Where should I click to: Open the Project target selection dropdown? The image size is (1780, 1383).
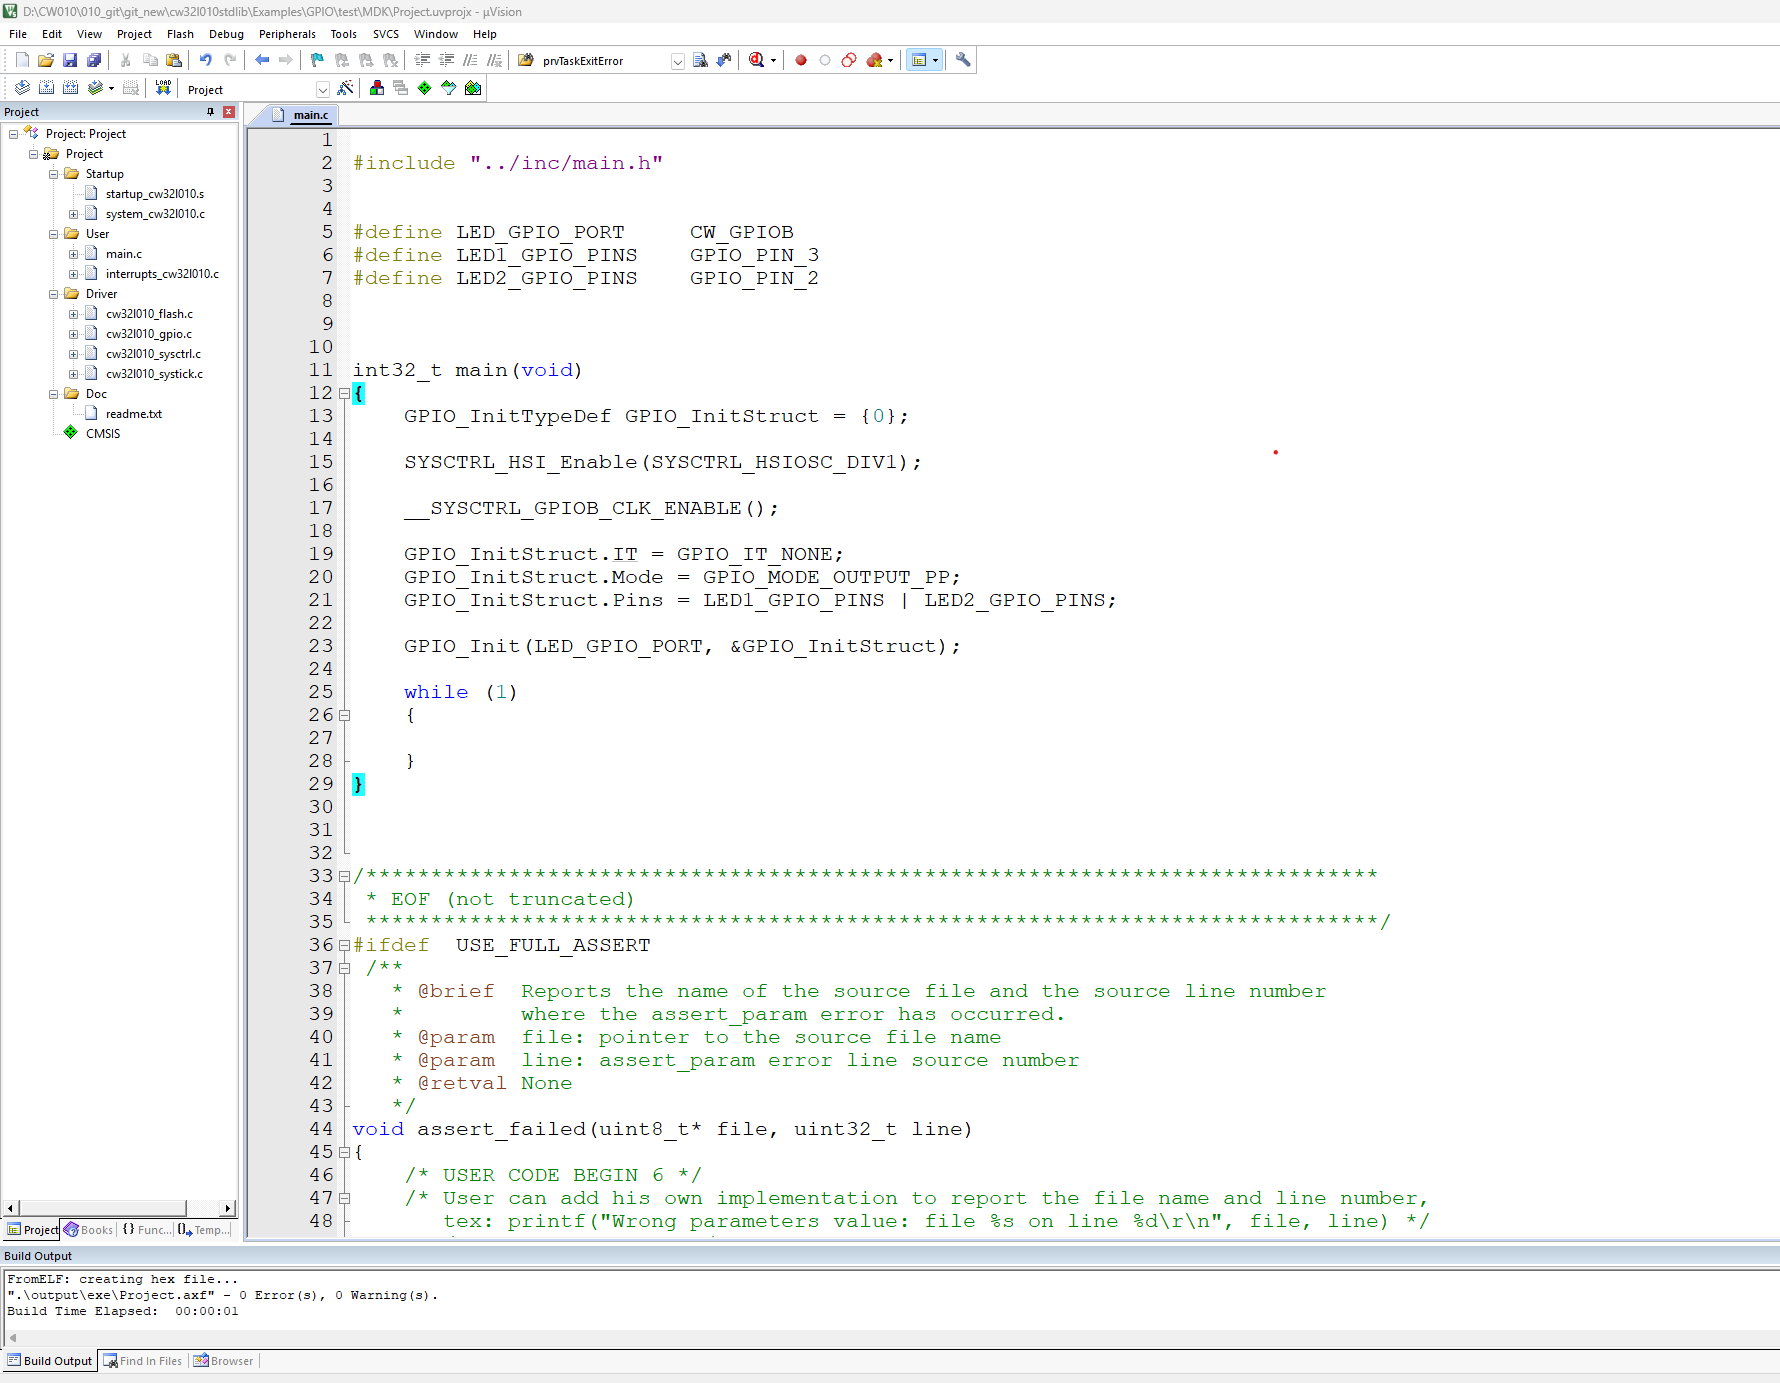(322, 89)
